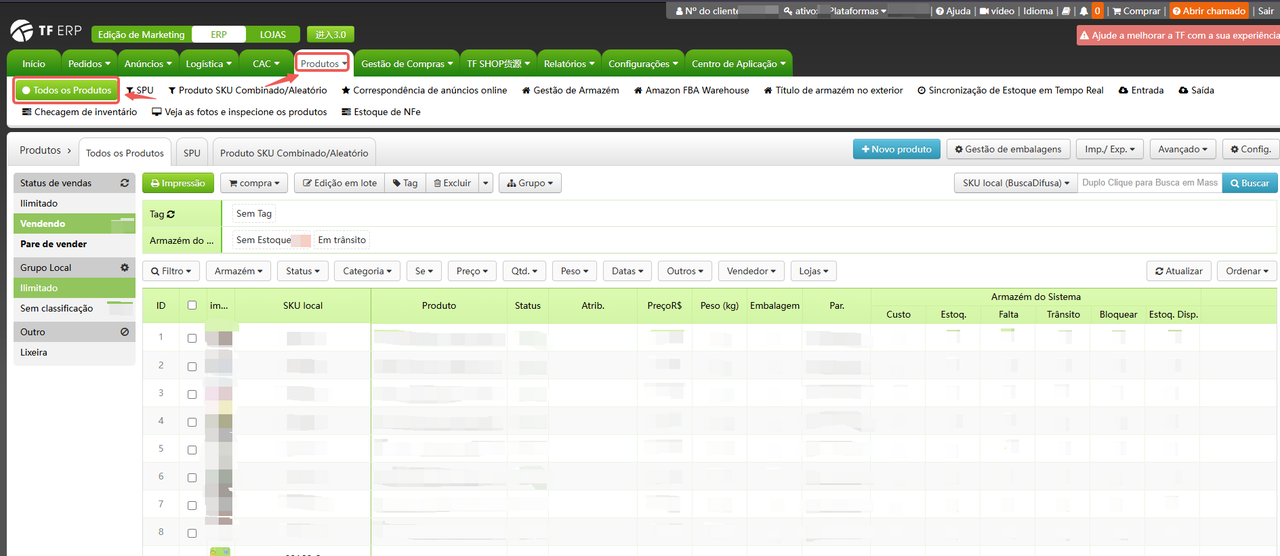Check the checkbox for row 2
The image size is (1280, 556).
[x=192, y=366]
